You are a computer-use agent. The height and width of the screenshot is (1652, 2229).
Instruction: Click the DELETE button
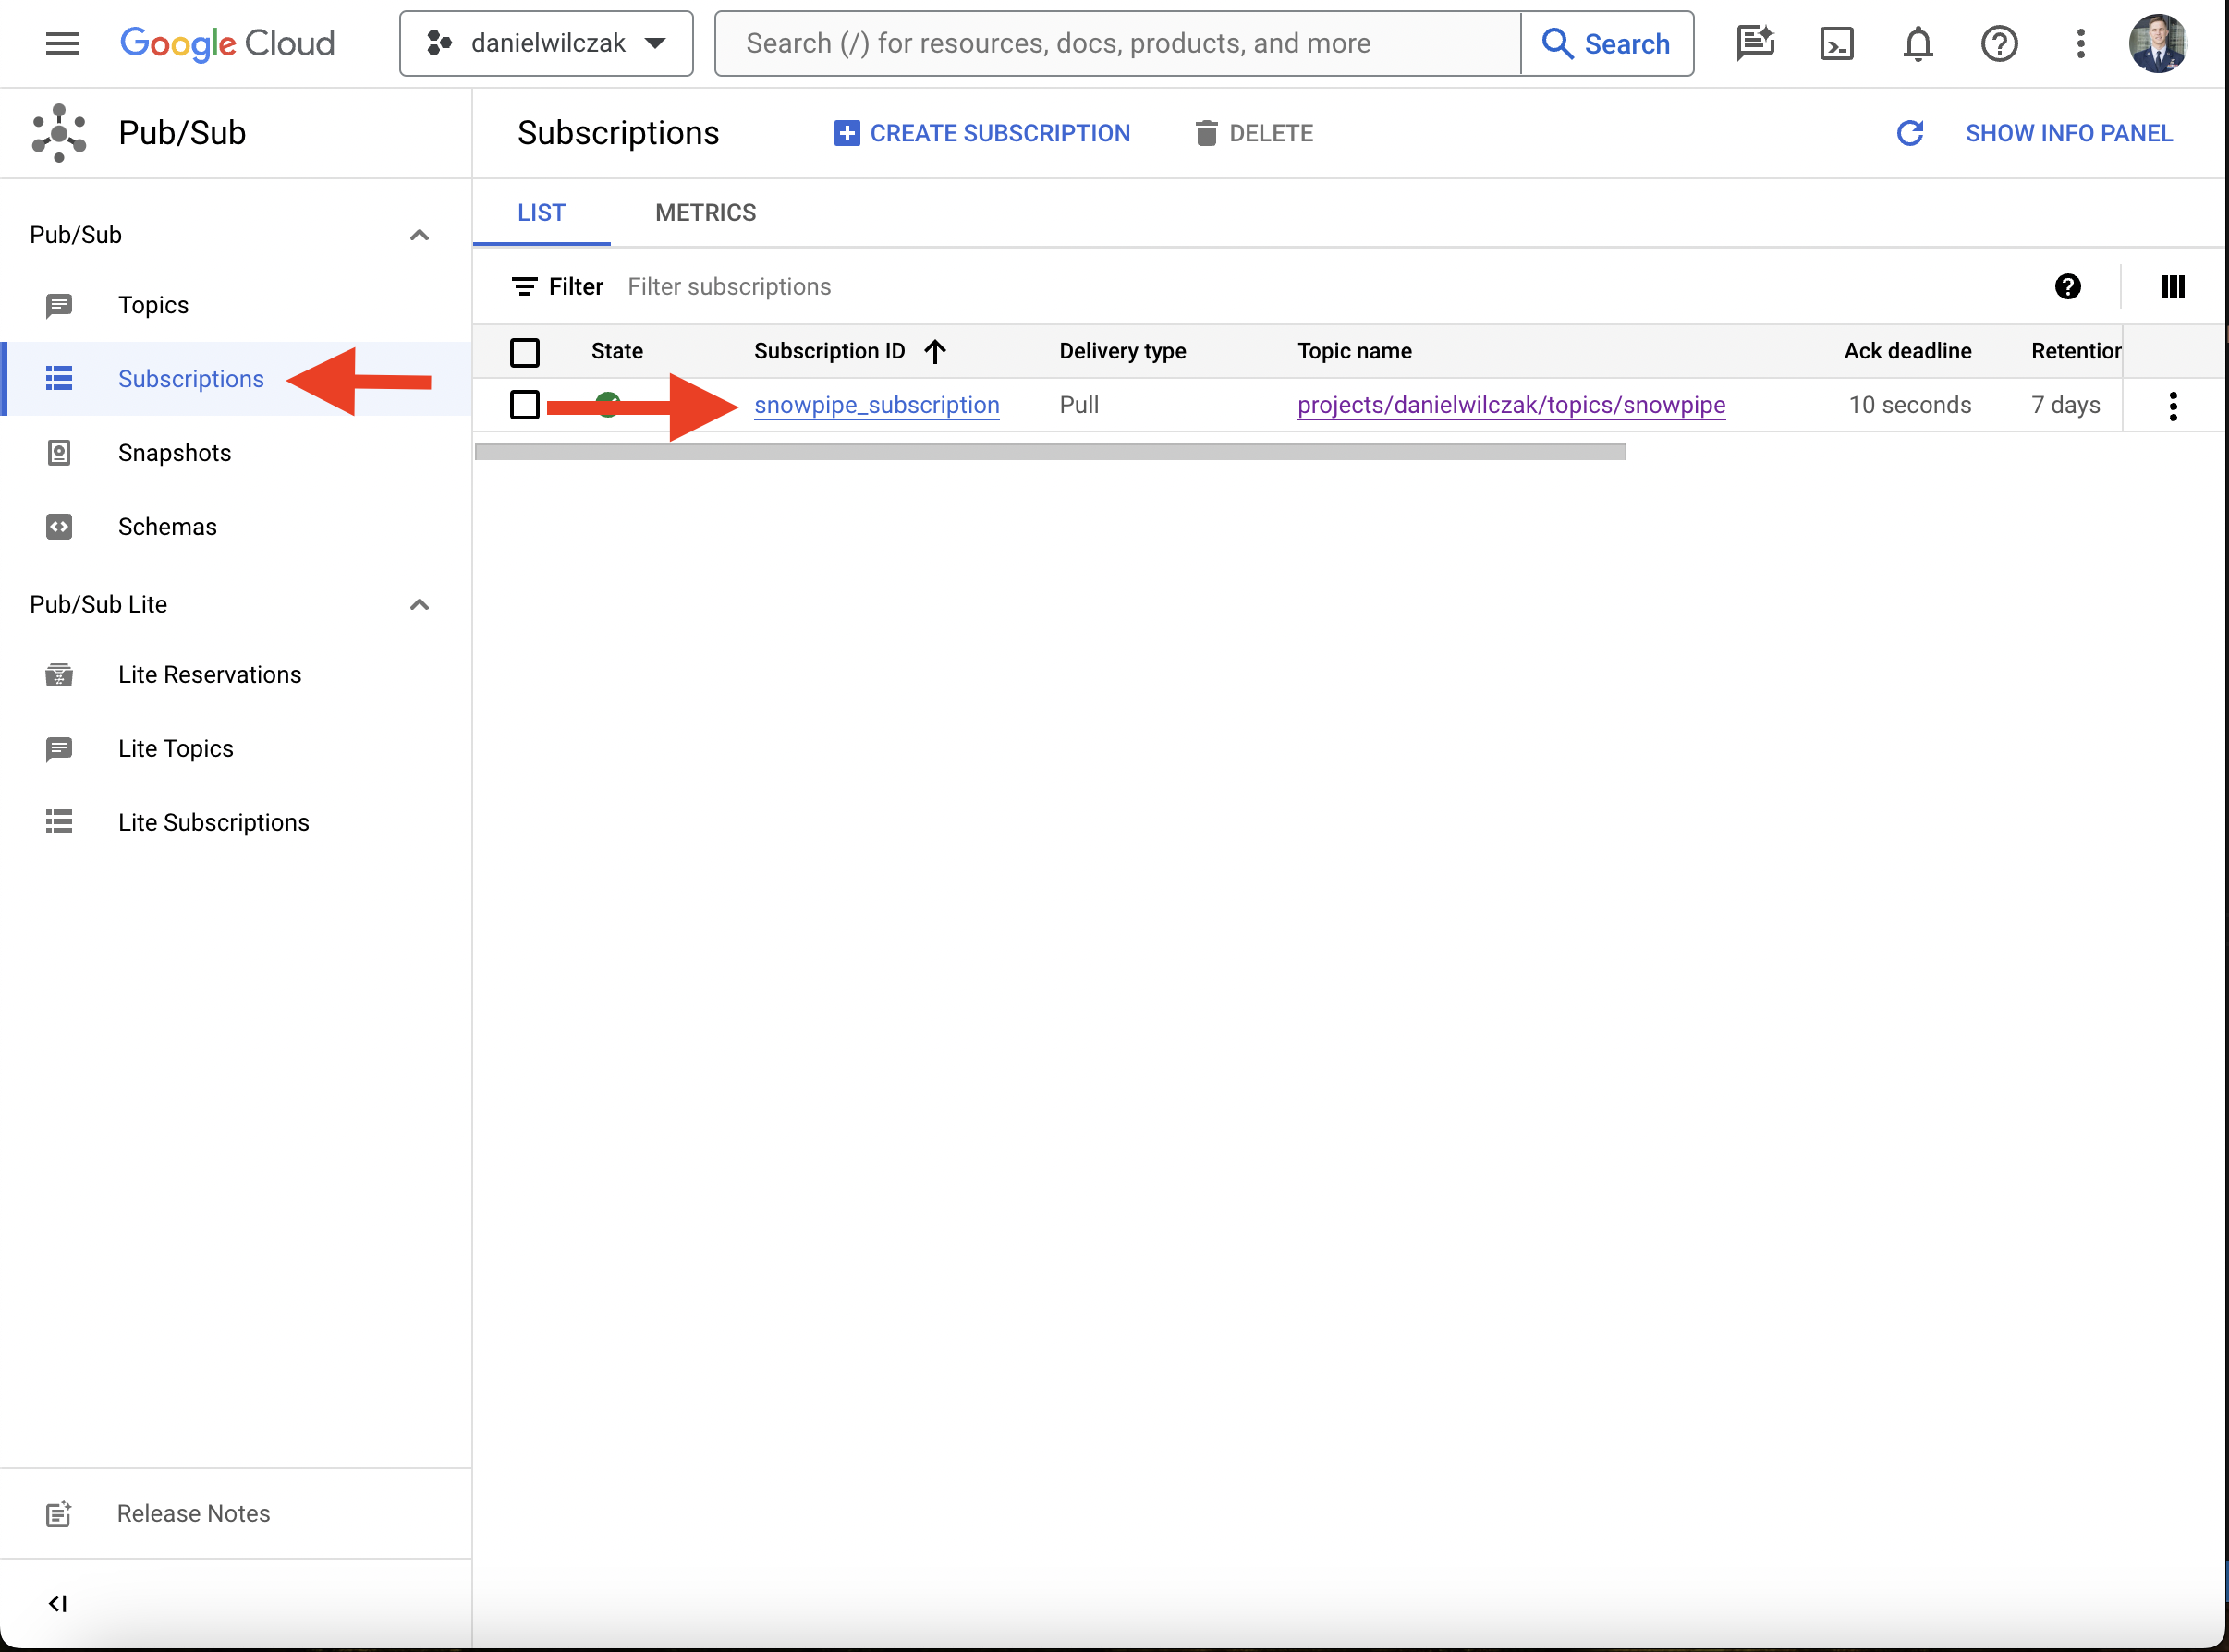pyautogui.click(x=1254, y=133)
